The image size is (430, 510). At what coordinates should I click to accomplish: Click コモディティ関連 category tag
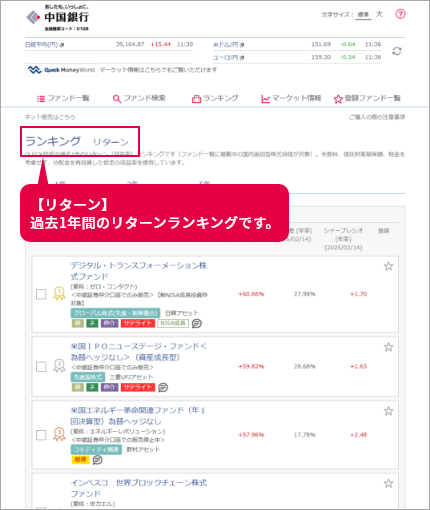(96, 450)
